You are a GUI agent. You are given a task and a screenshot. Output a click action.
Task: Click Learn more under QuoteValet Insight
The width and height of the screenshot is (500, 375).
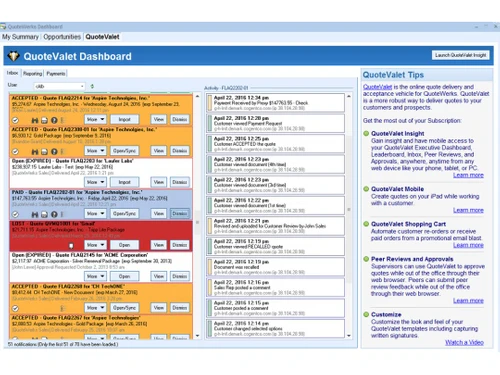pos(468,175)
